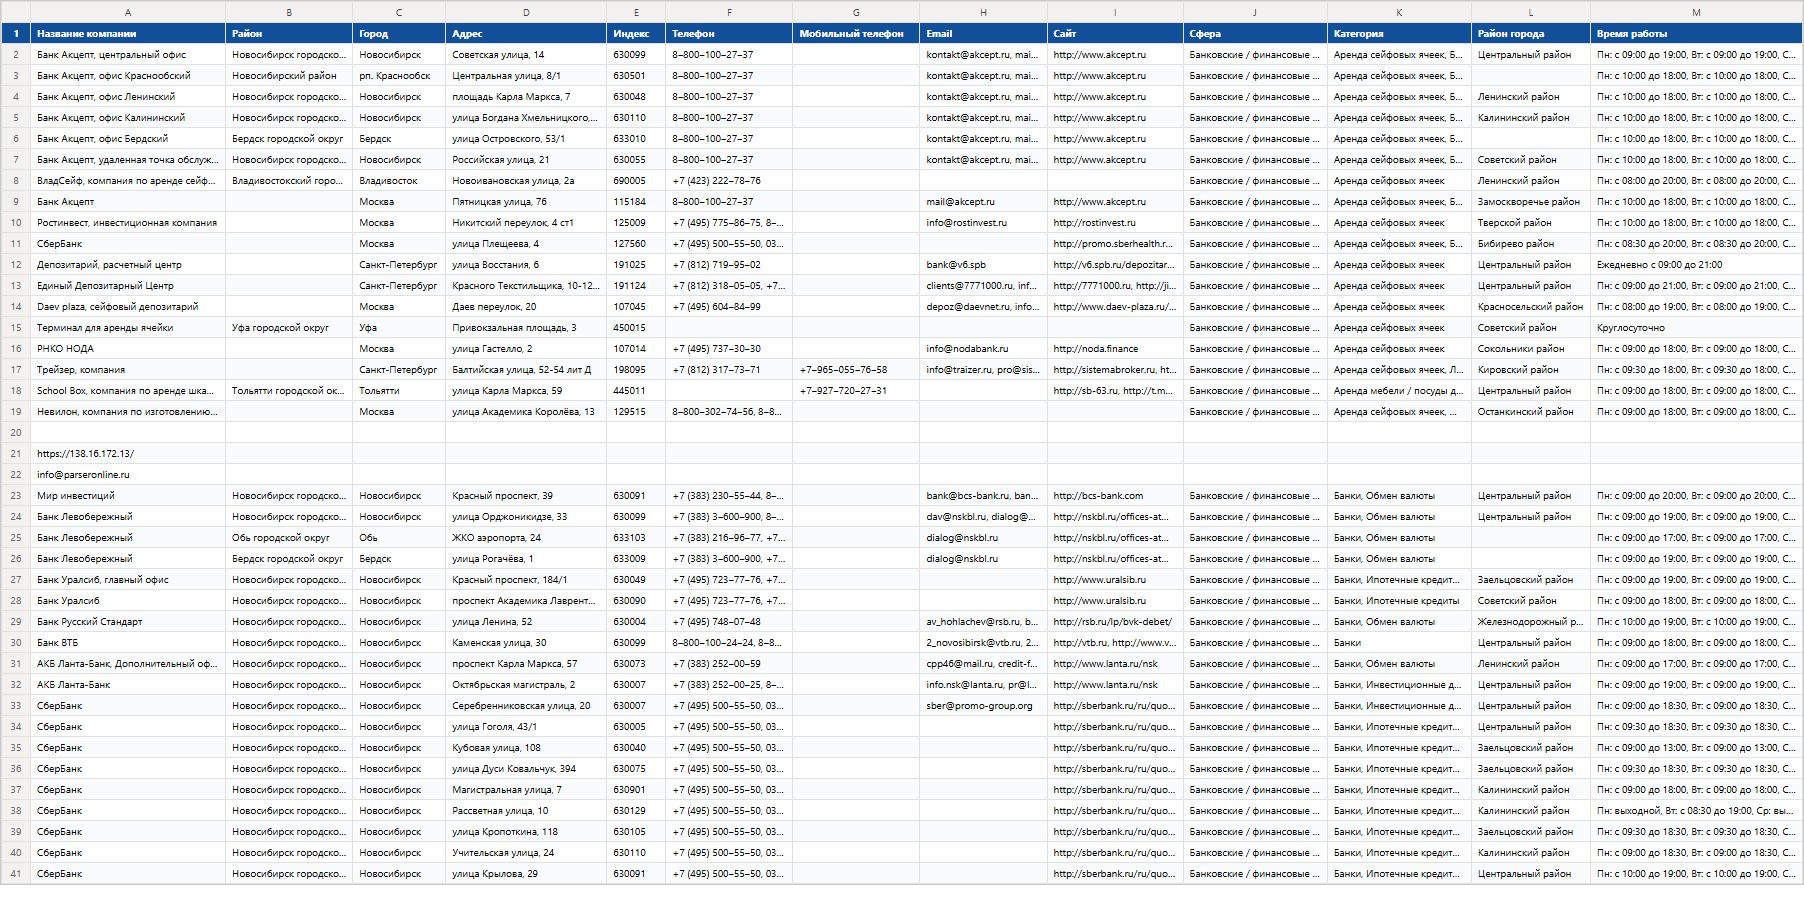Select address cell 'Пятницкая улица, 76'
1804x902 pixels.
coord(526,202)
